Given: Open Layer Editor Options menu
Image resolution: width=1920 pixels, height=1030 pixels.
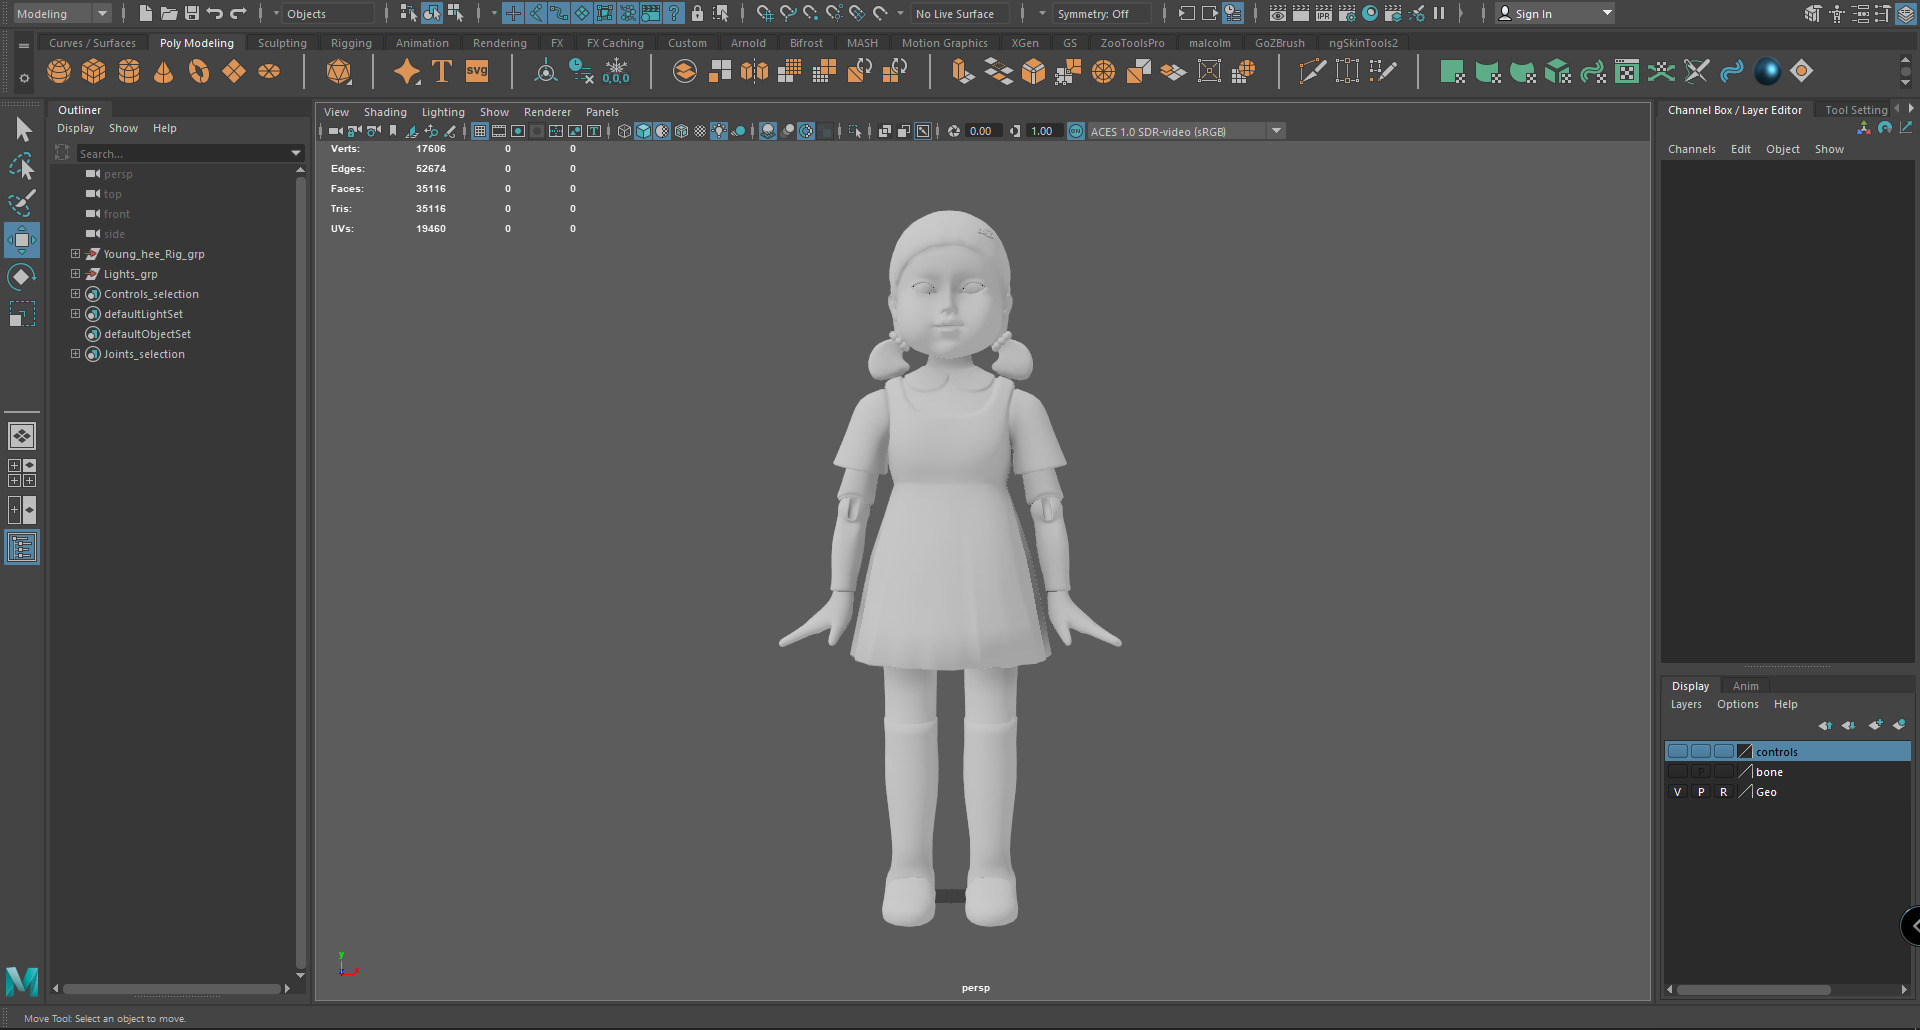Looking at the screenshot, I should pyautogui.click(x=1737, y=704).
